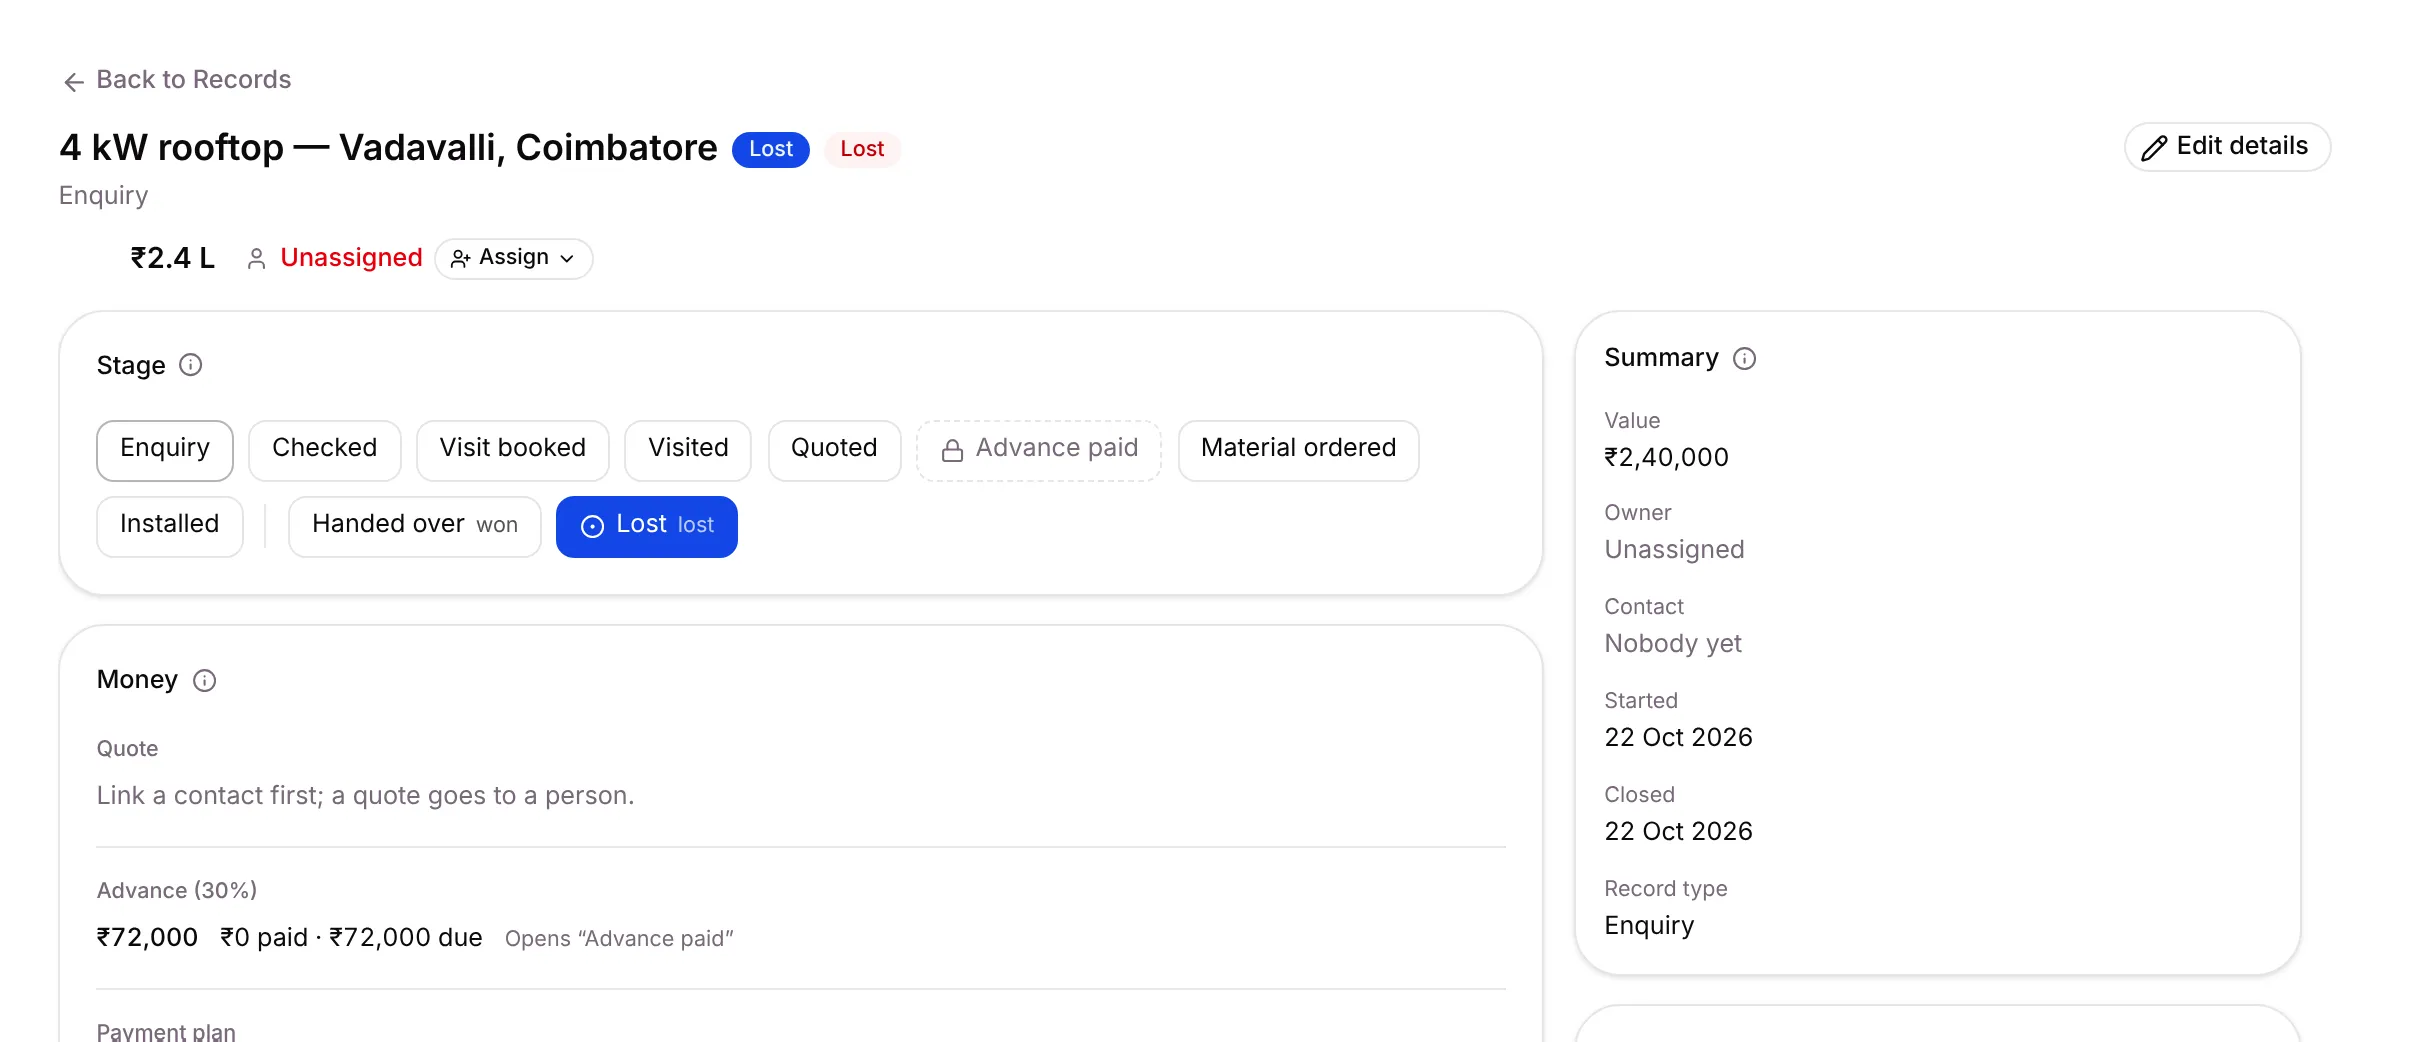Set stage to Installed

click(x=169, y=526)
